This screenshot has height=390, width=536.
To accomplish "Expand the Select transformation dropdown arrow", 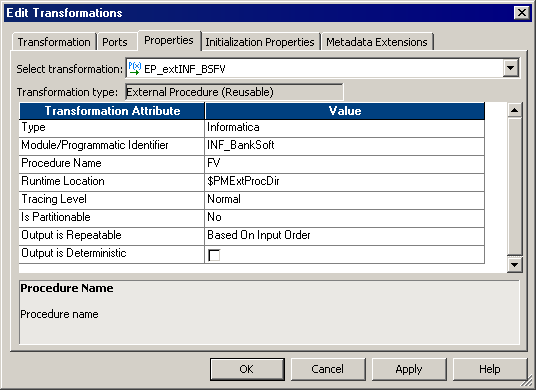I will [511, 68].
